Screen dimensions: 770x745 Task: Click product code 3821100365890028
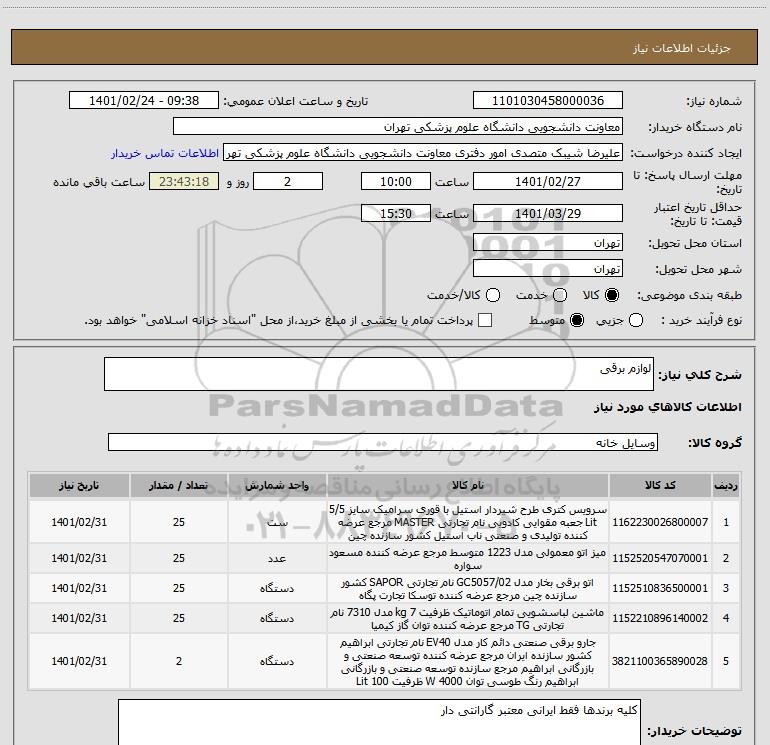tap(660, 661)
